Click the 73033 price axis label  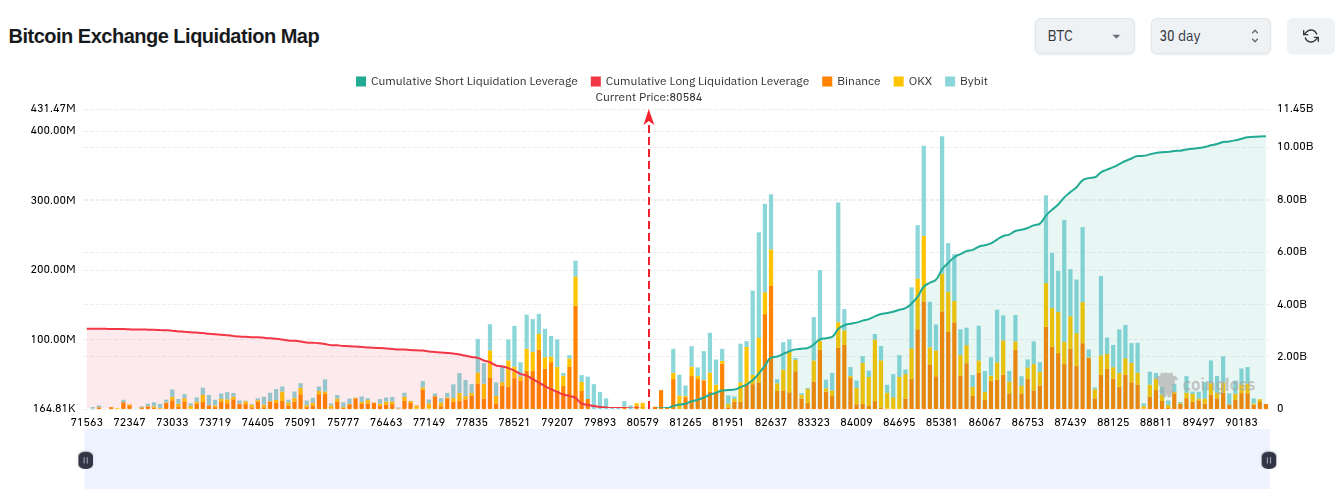pyautogui.click(x=172, y=423)
